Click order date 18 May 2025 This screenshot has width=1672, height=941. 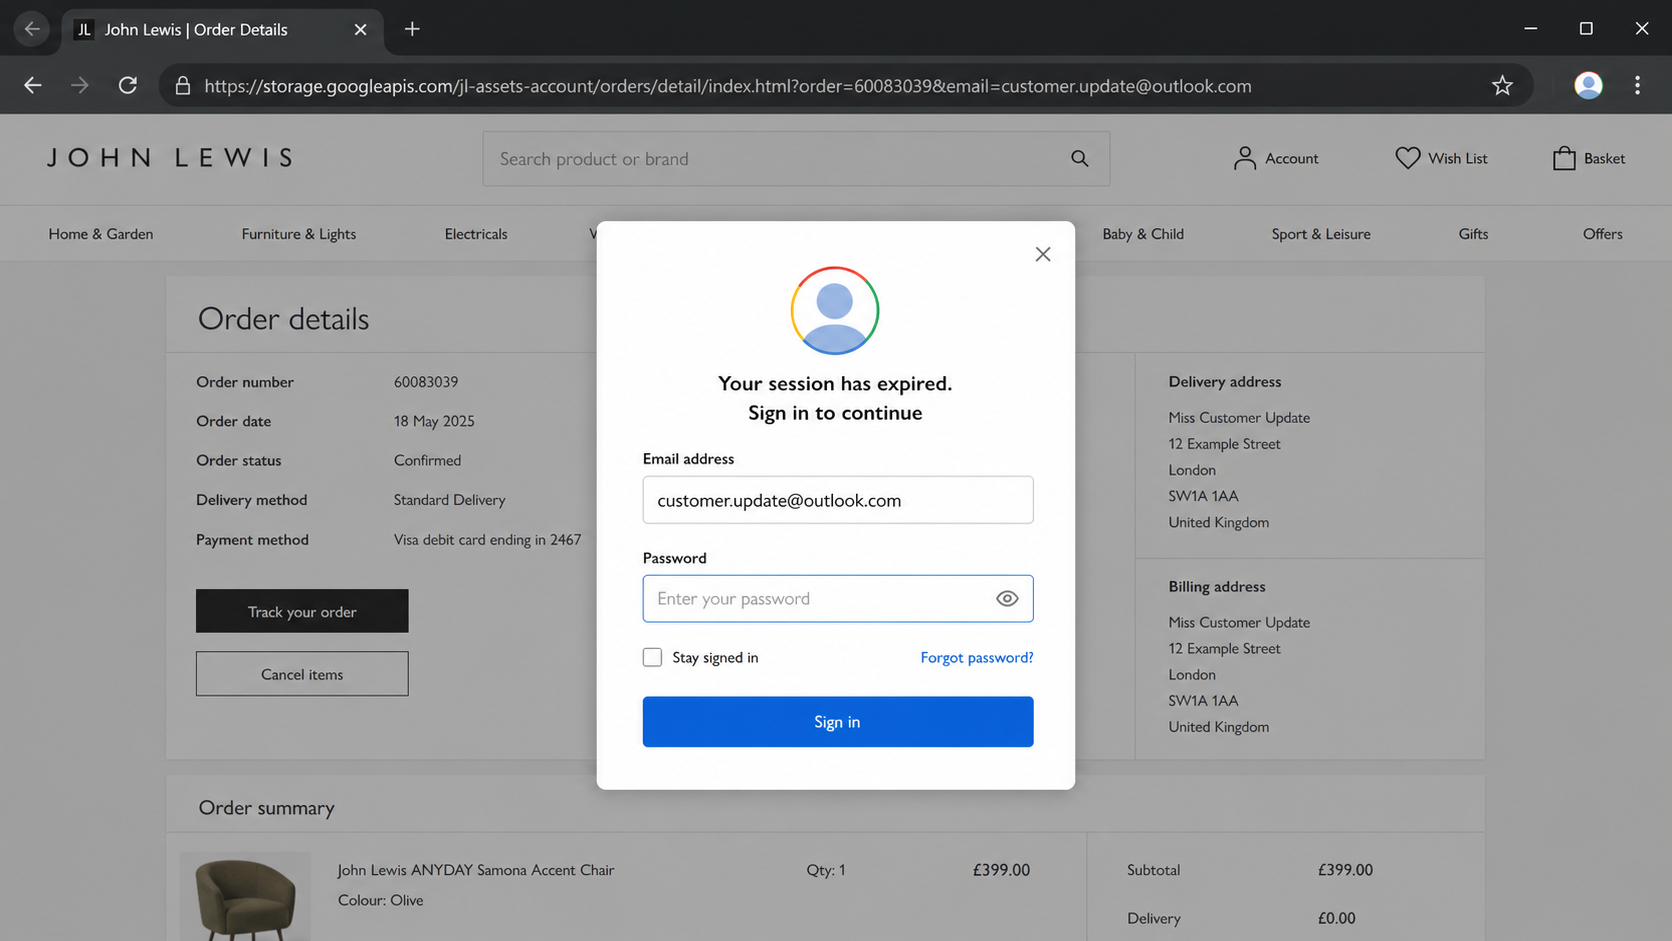point(434,421)
